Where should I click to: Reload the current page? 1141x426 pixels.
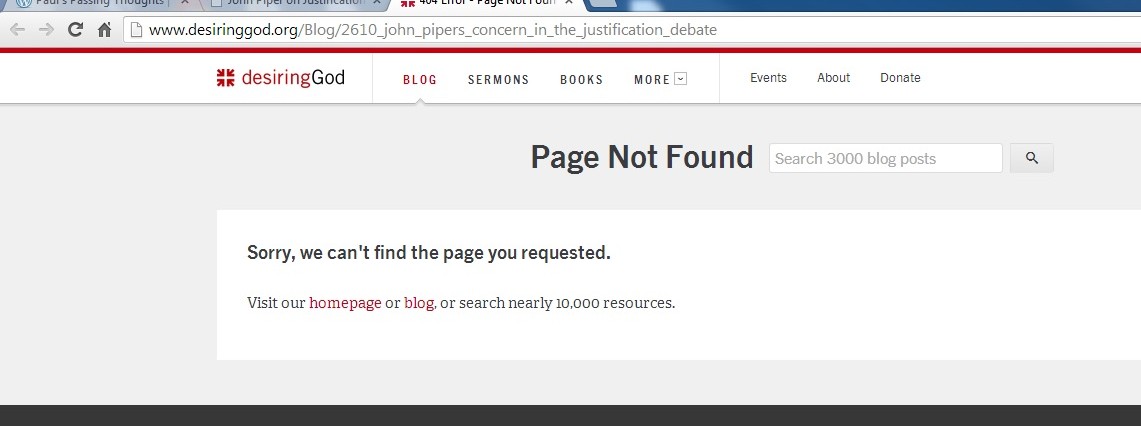point(75,30)
